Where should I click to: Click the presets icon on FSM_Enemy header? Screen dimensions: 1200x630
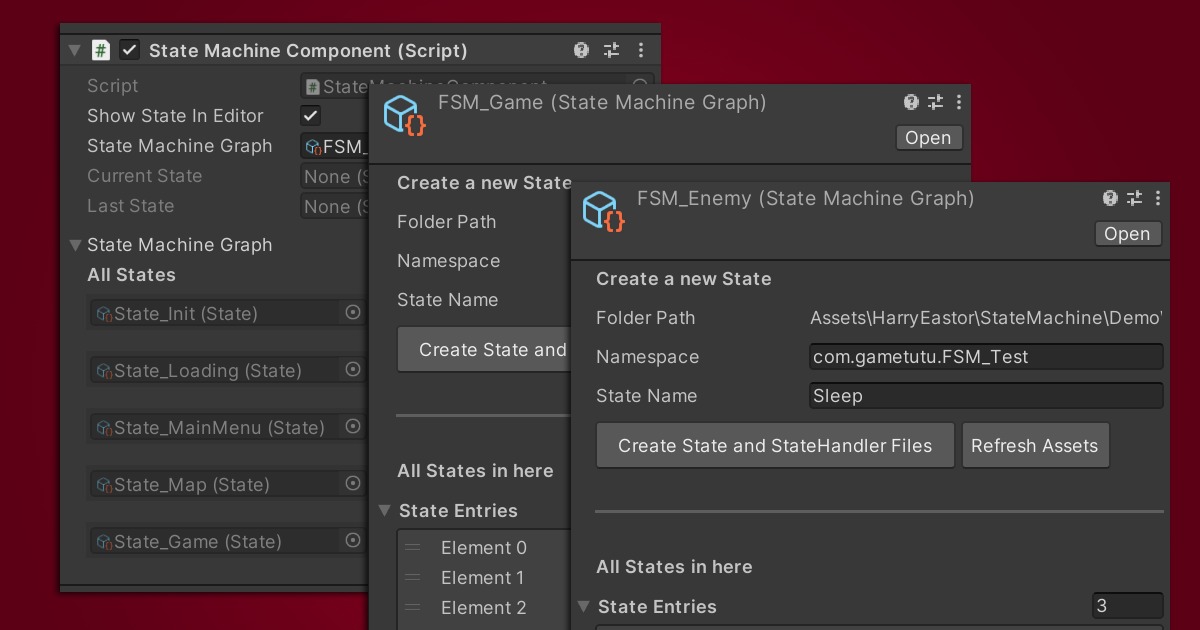[x=1134, y=198]
